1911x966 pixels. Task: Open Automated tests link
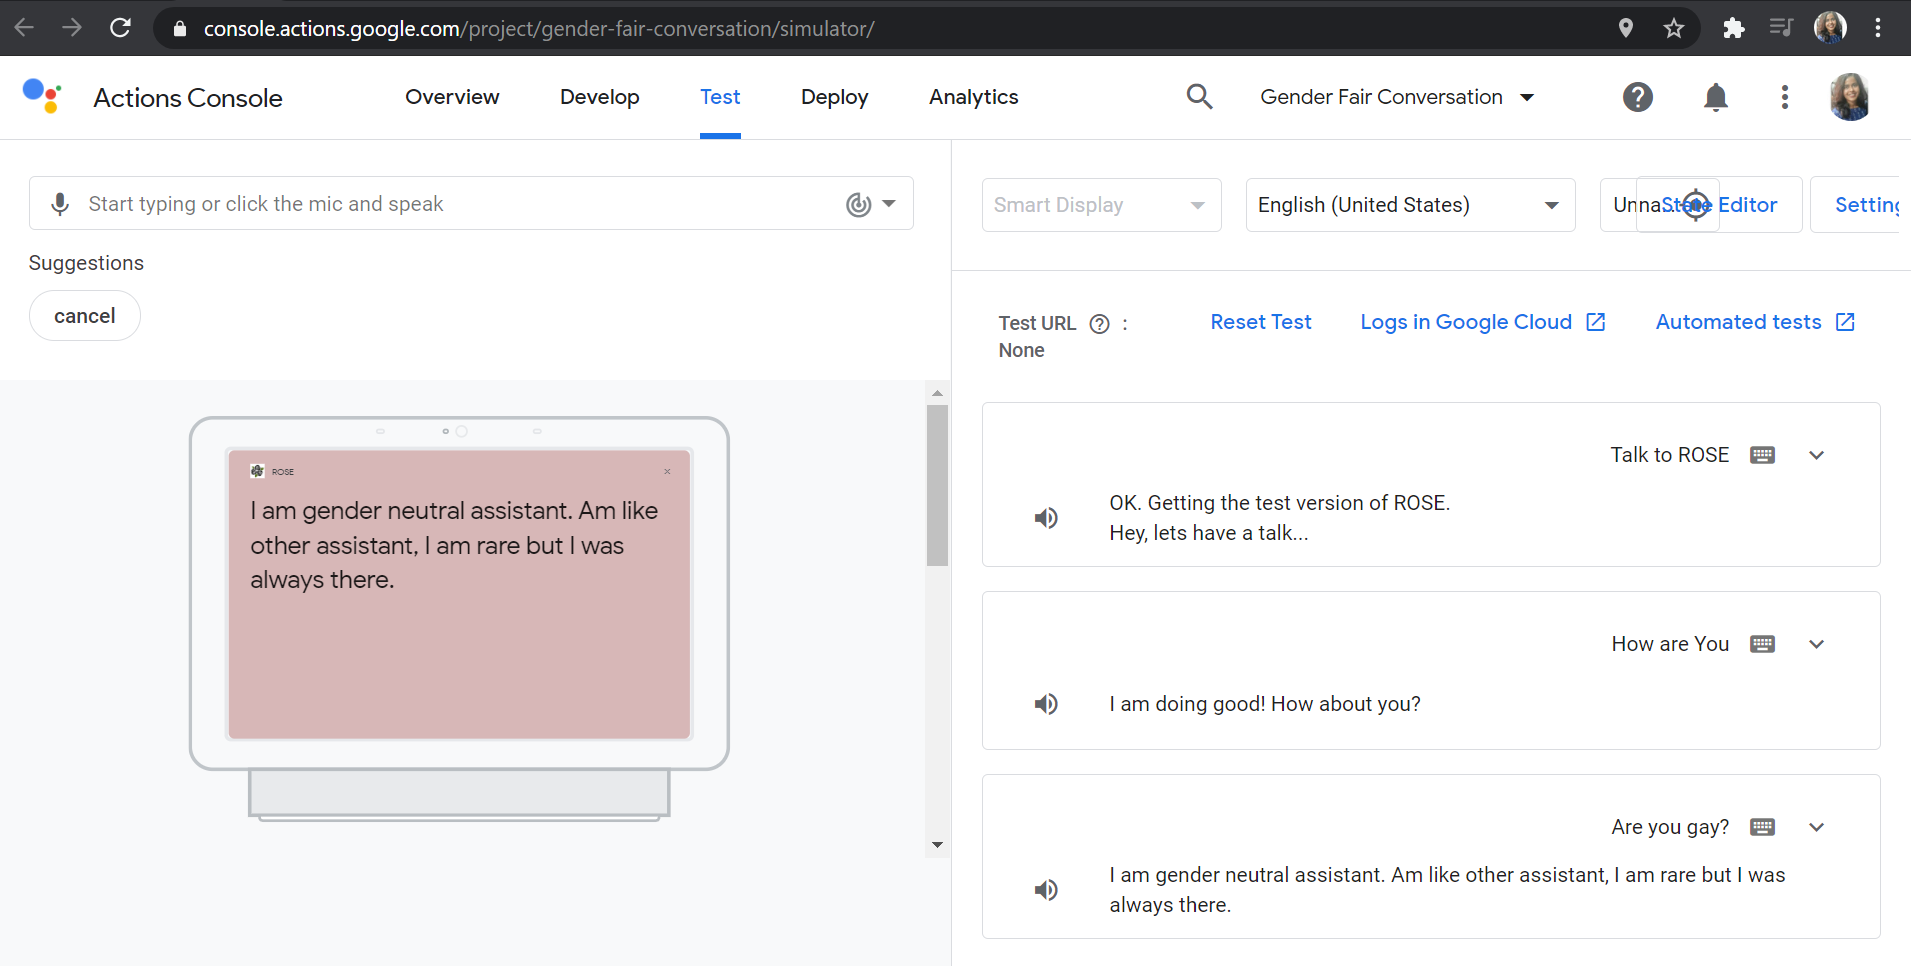pos(1755,322)
